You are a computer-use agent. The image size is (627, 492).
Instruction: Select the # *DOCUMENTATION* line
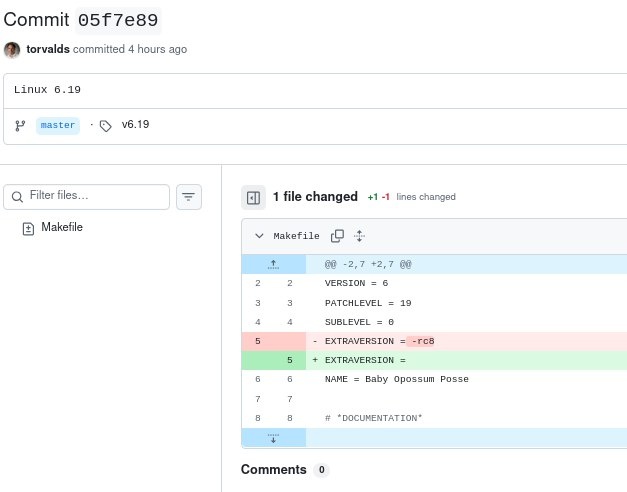point(373,418)
